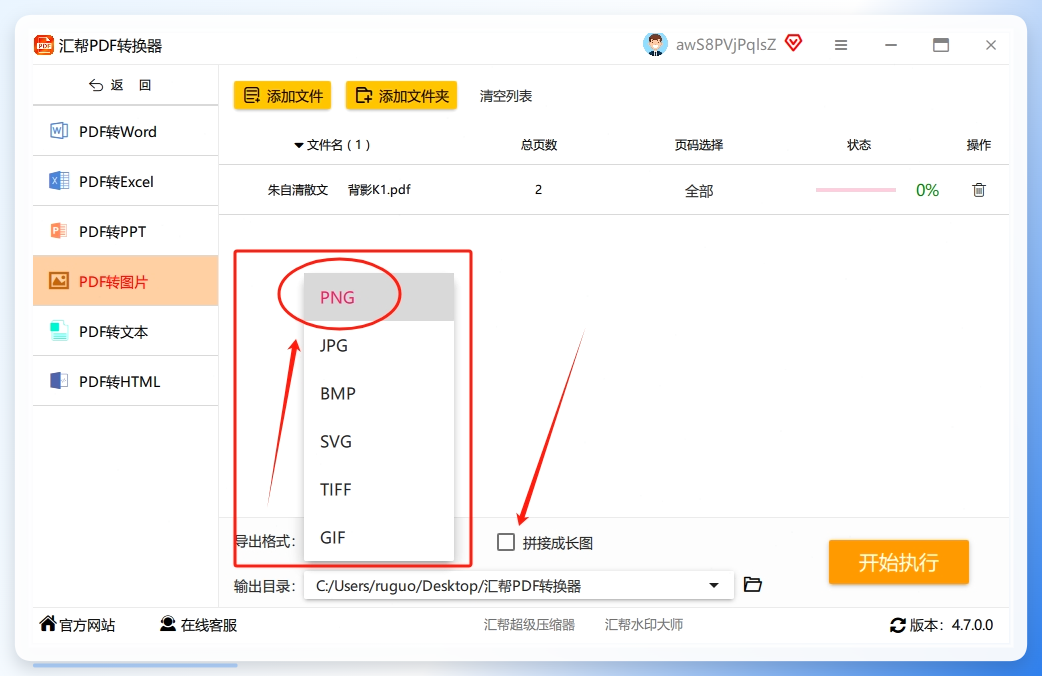Viewport: 1042px width, 676px height.
Task: Open the 汇帮超级压缩器 link
Action: click(529, 625)
